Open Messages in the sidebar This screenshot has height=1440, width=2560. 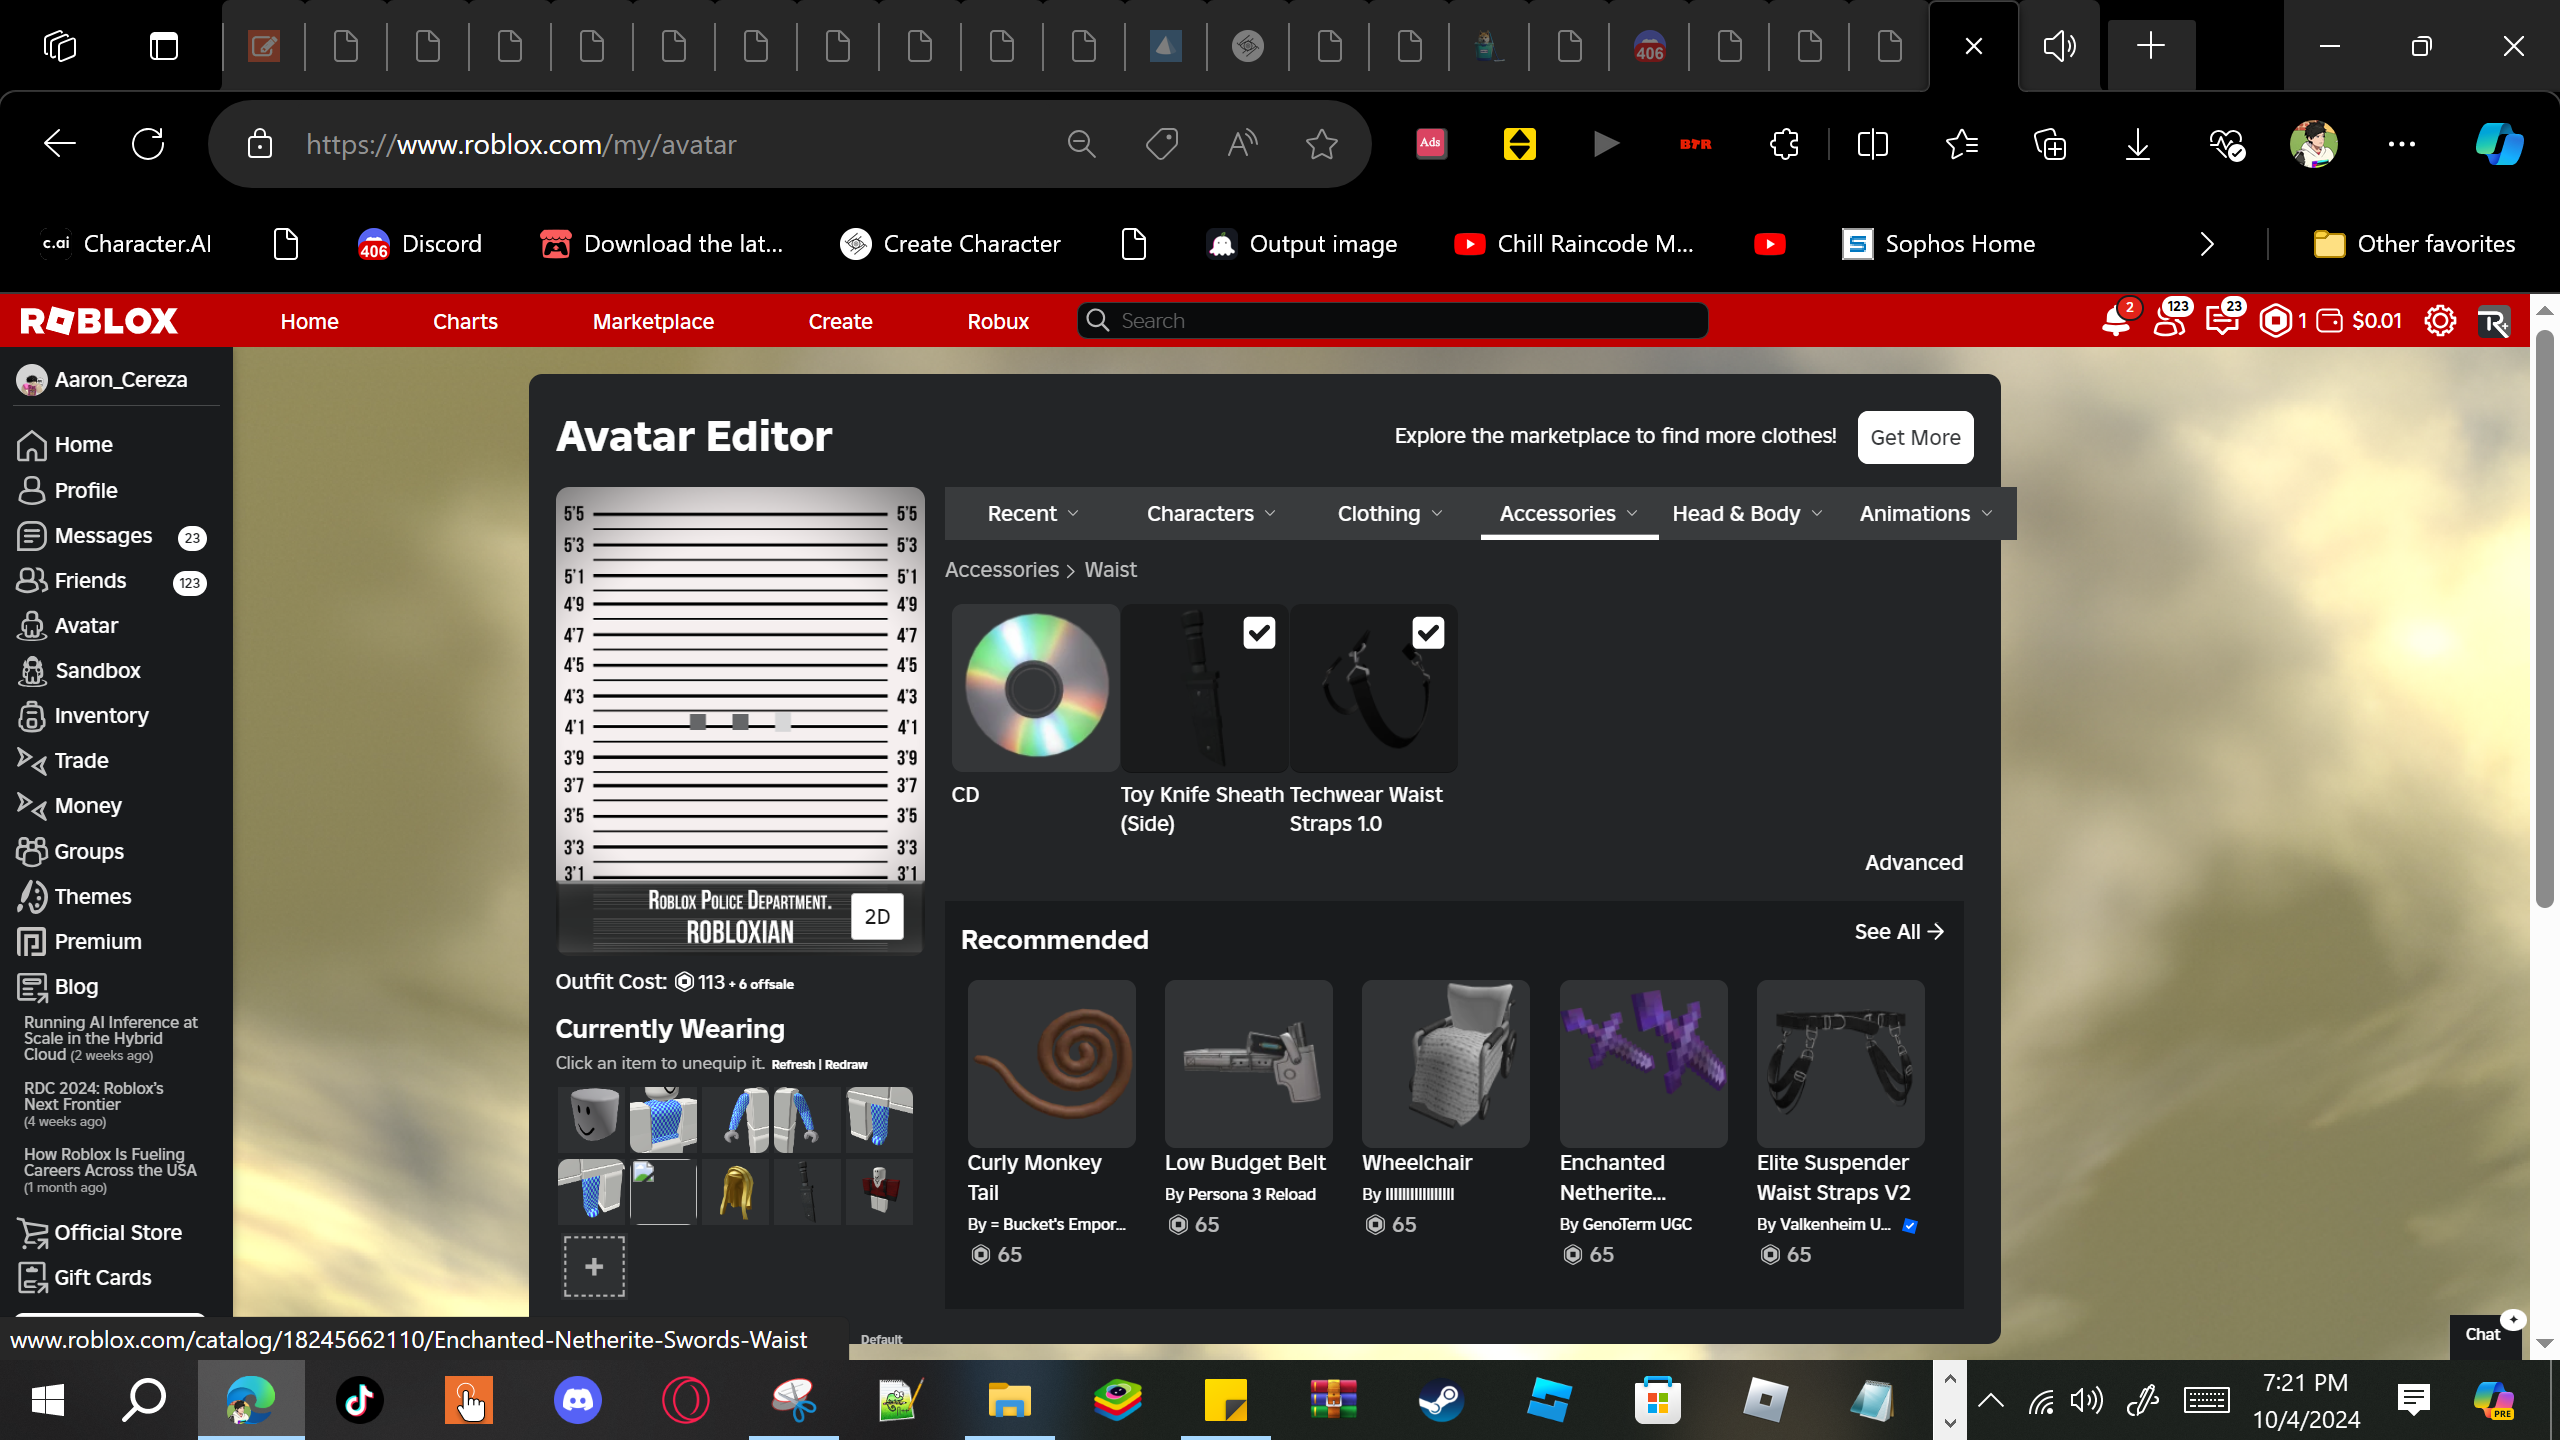click(x=104, y=536)
